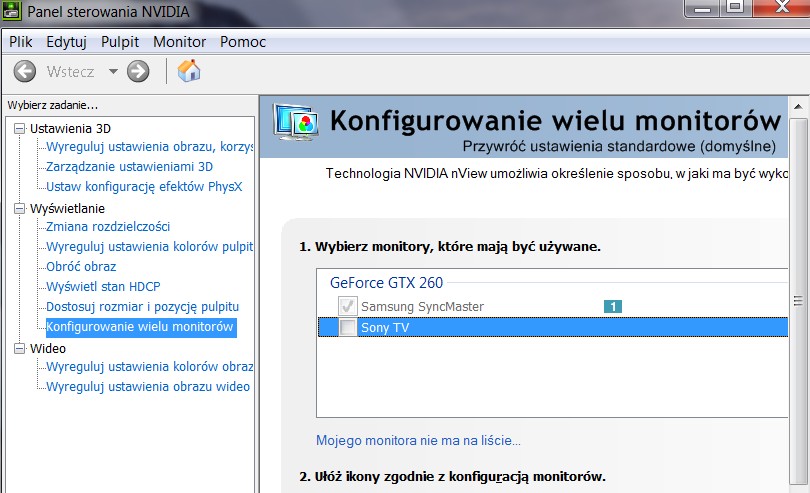Collapse the Wideo tree group
The image size is (810, 493).
point(19,348)
